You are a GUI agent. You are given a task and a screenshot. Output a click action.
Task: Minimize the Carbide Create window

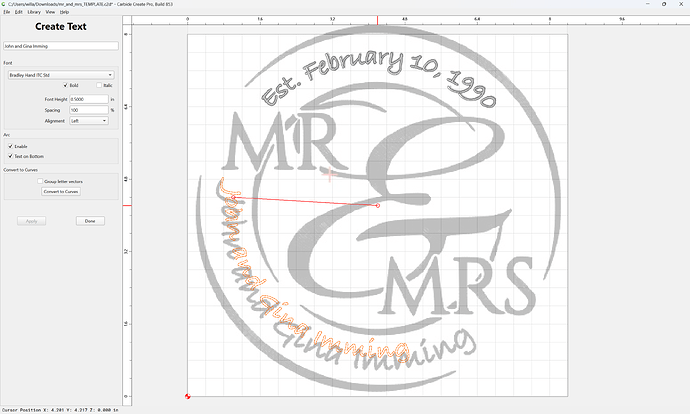click(648, 4)
